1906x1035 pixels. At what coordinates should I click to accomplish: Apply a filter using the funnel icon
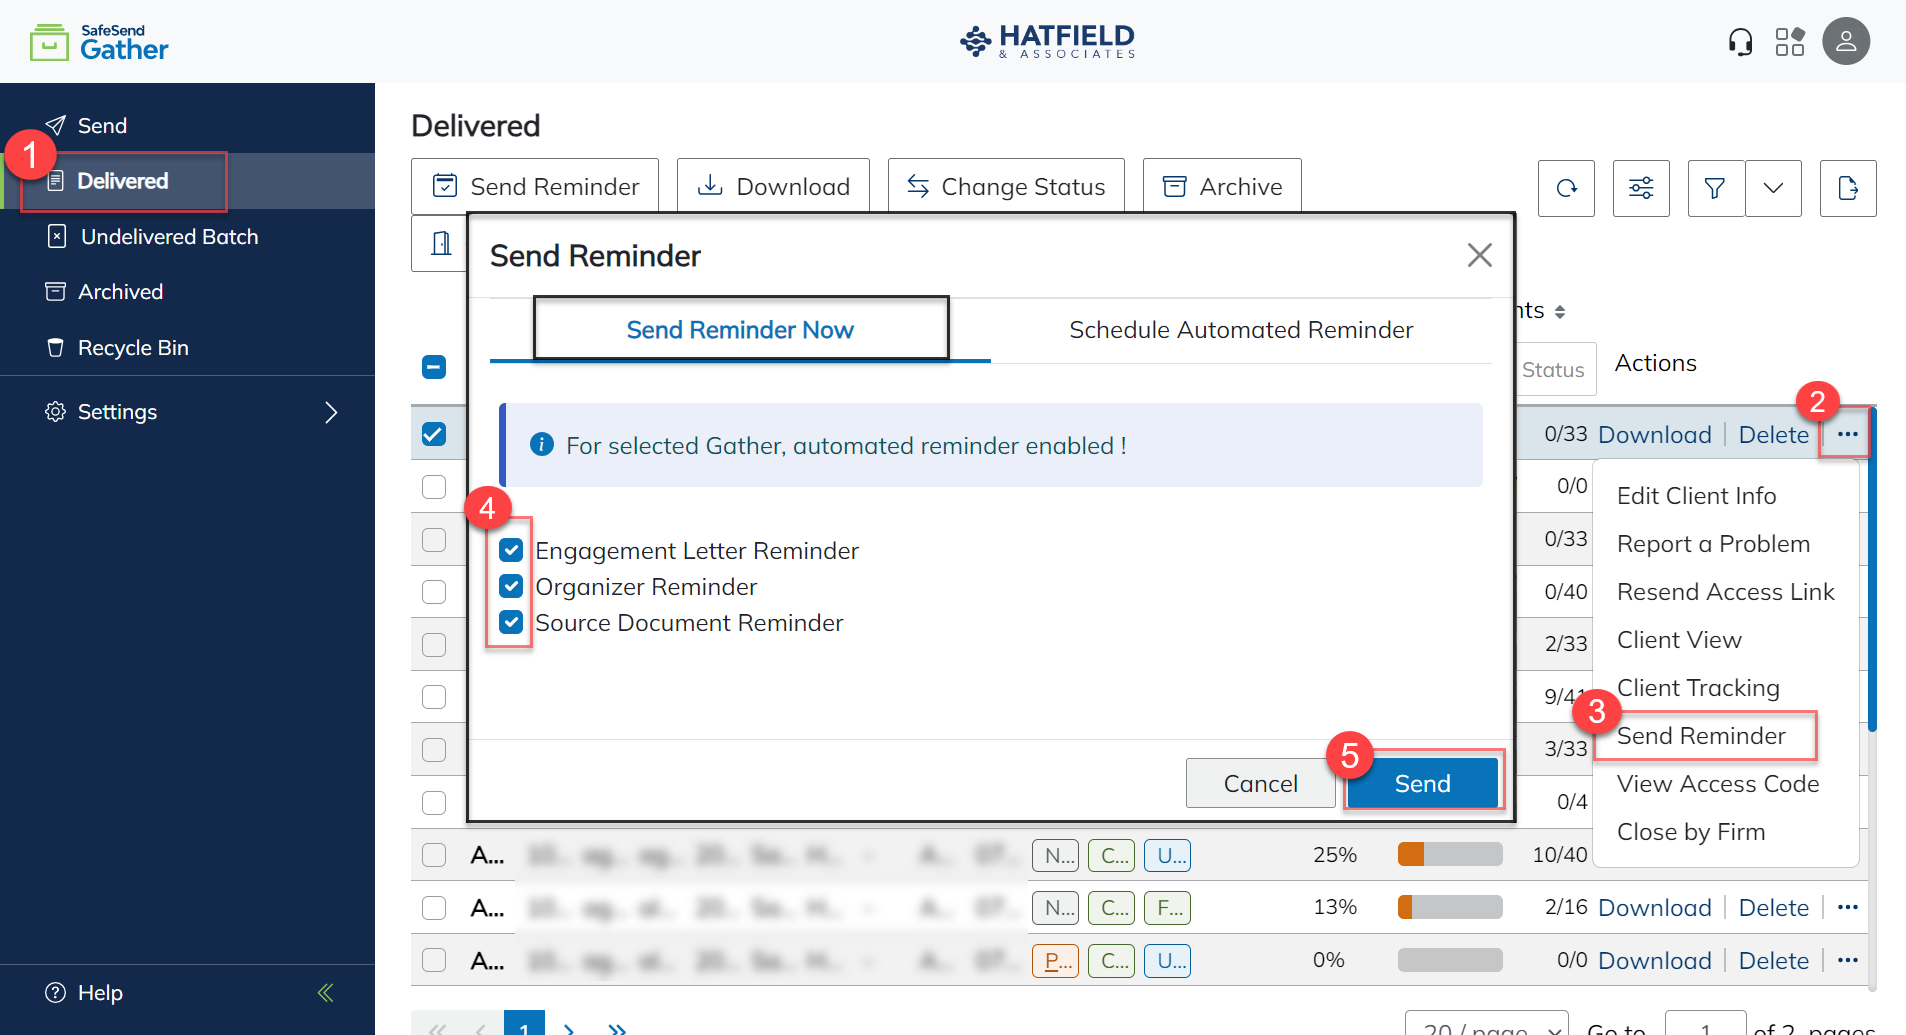tap(1716, 188)
